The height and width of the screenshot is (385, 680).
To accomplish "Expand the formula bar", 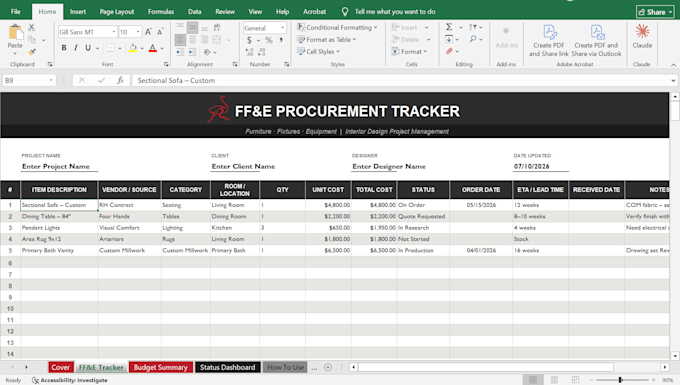I will 673,80.
